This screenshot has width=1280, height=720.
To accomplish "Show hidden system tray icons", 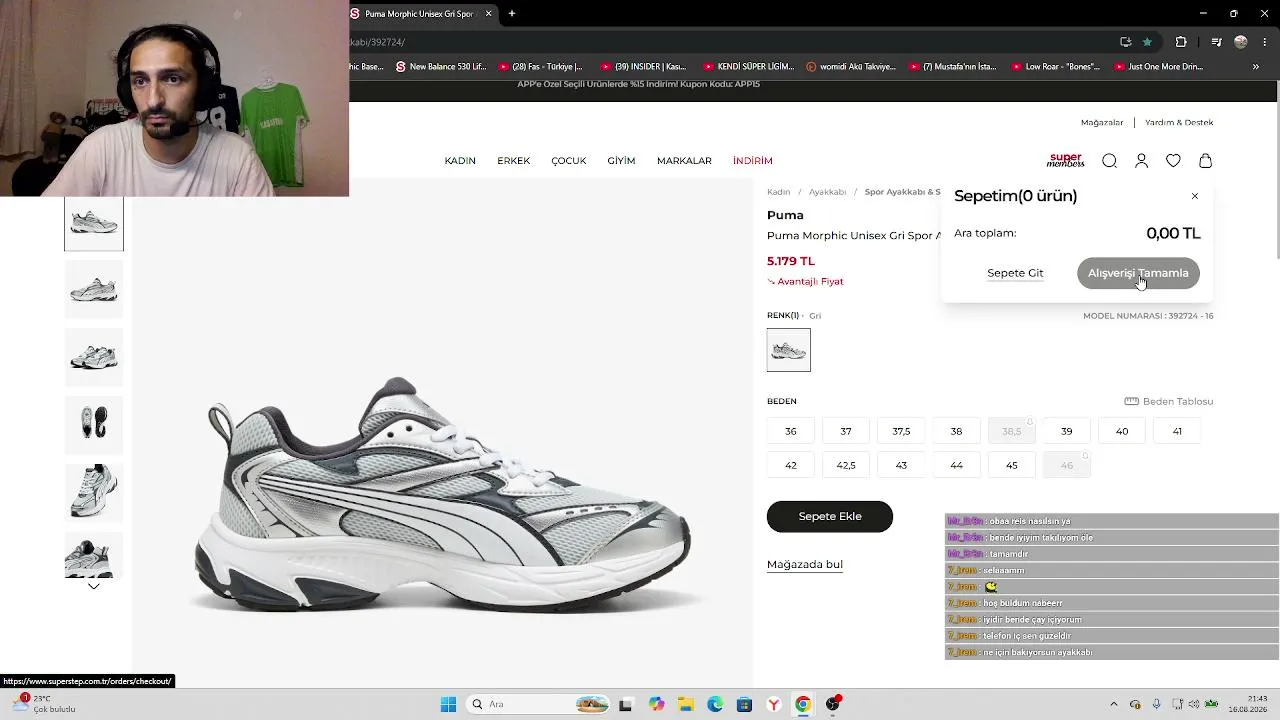I will 1114,704.
